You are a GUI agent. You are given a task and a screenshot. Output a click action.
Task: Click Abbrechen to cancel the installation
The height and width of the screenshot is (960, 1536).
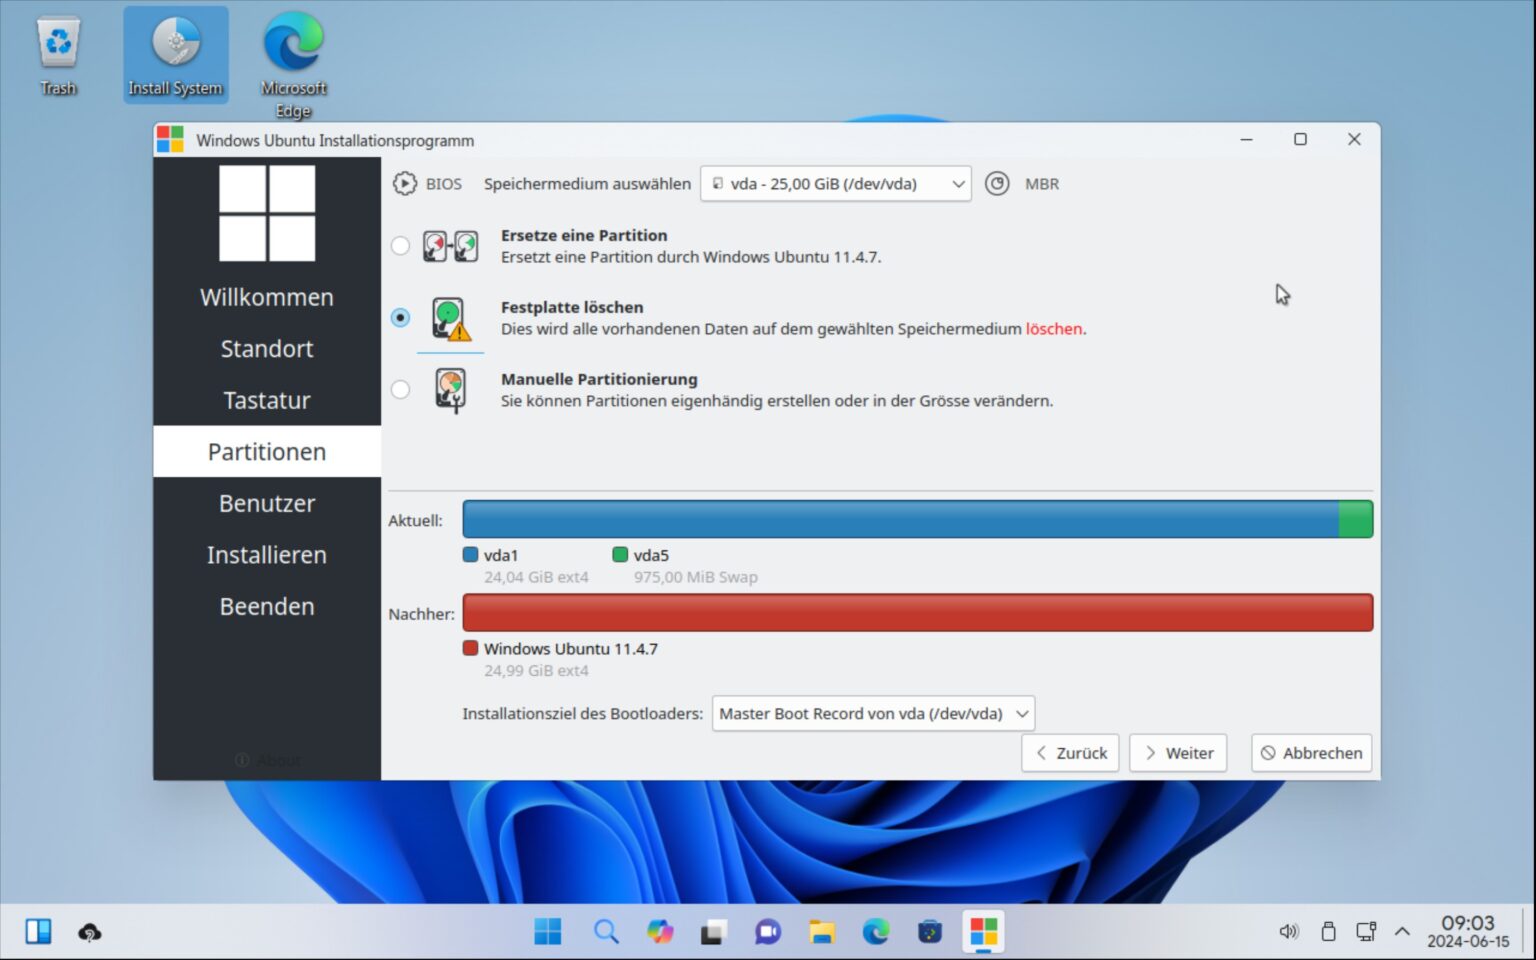point(1310,752)
